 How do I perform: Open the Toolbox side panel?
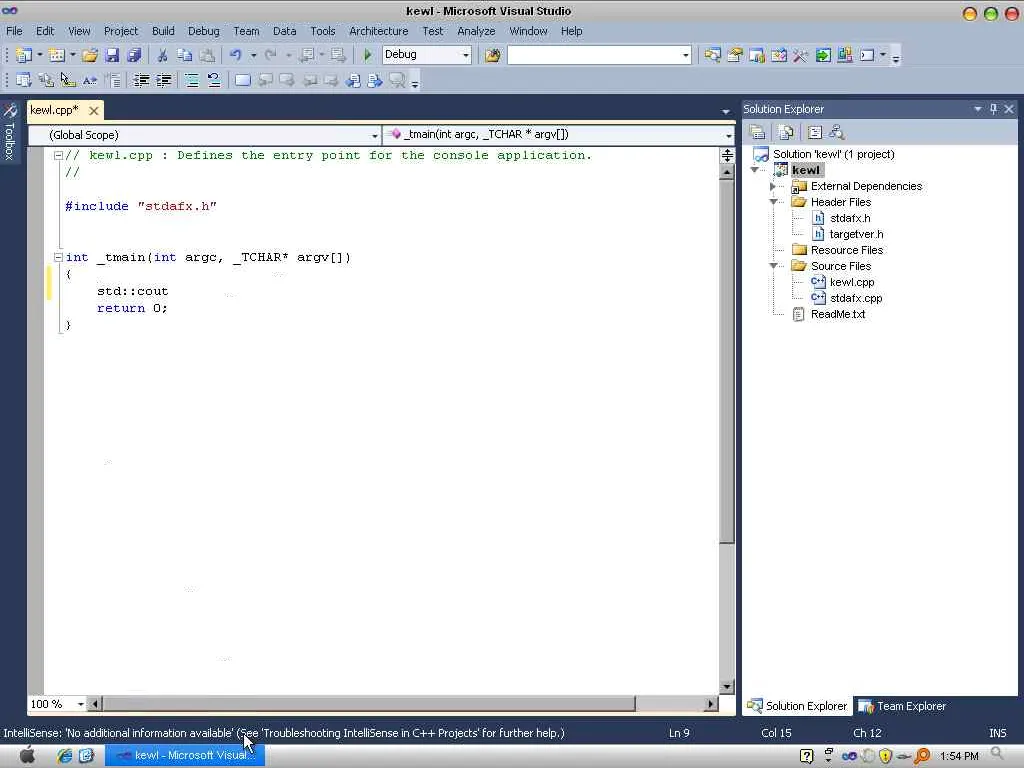pyautogui.click(x=9, y=133)
